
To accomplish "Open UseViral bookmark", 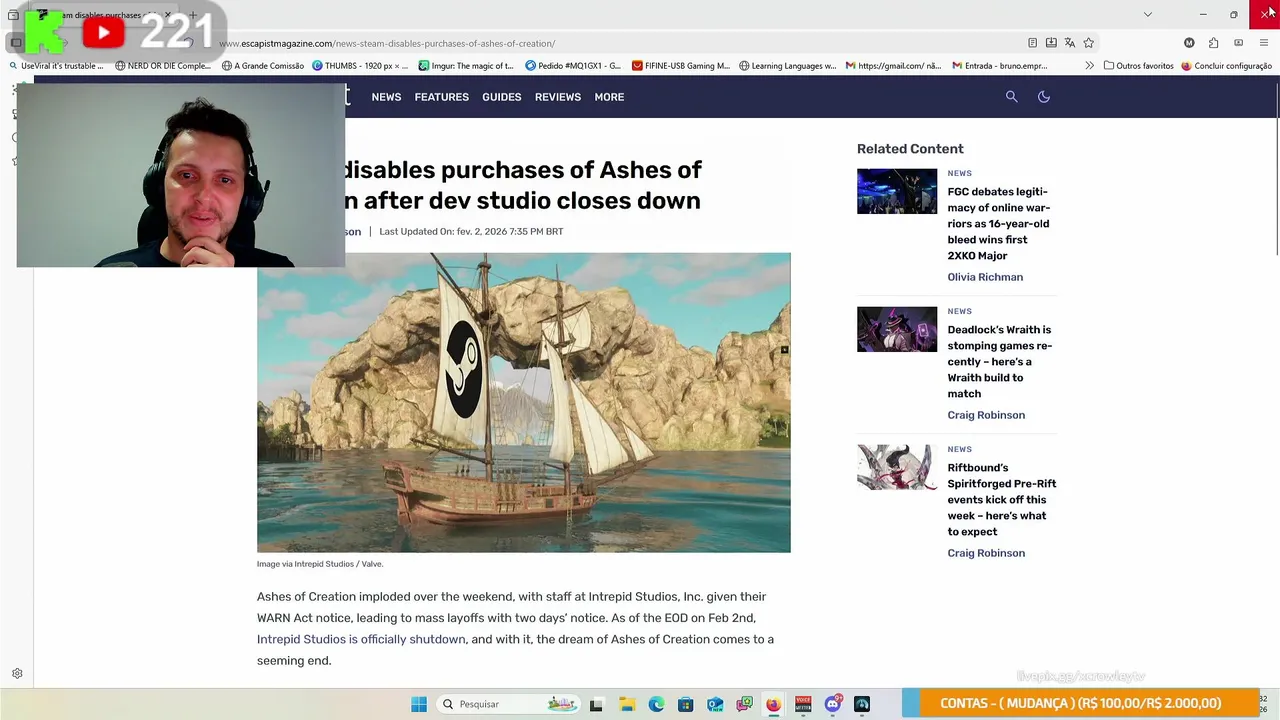I will coord(56,66).
